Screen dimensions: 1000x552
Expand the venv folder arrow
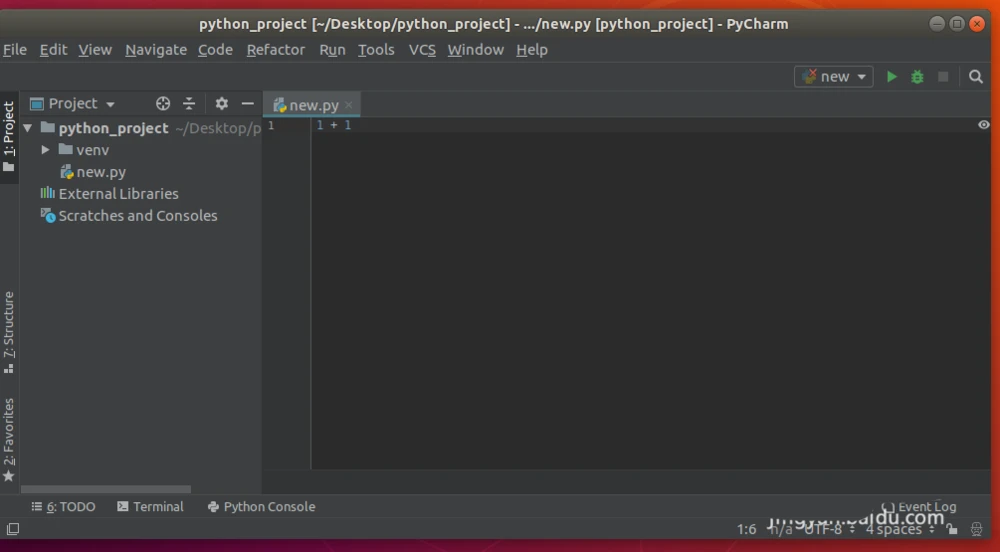coord(46,150)
